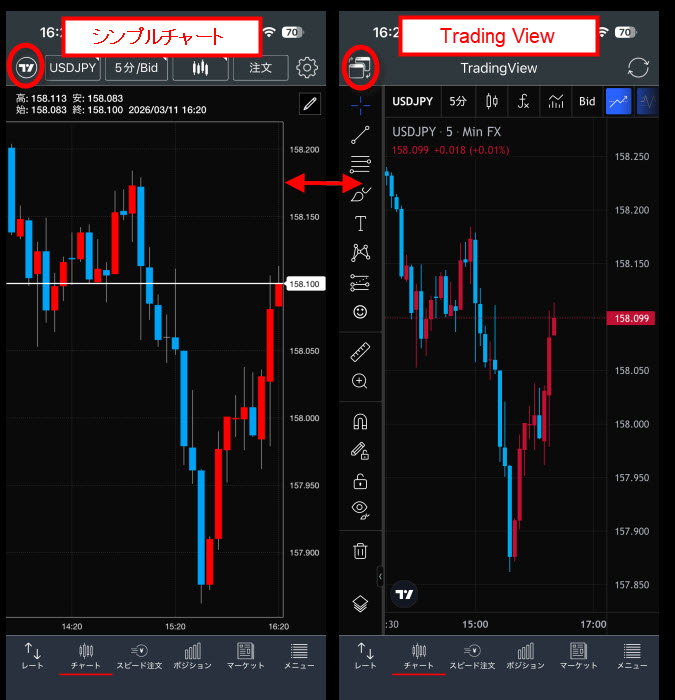The width and height of the screenshot is (675, 700).
Task: Tap the TradingView logo switch button
Action: (x=27, y=68)
